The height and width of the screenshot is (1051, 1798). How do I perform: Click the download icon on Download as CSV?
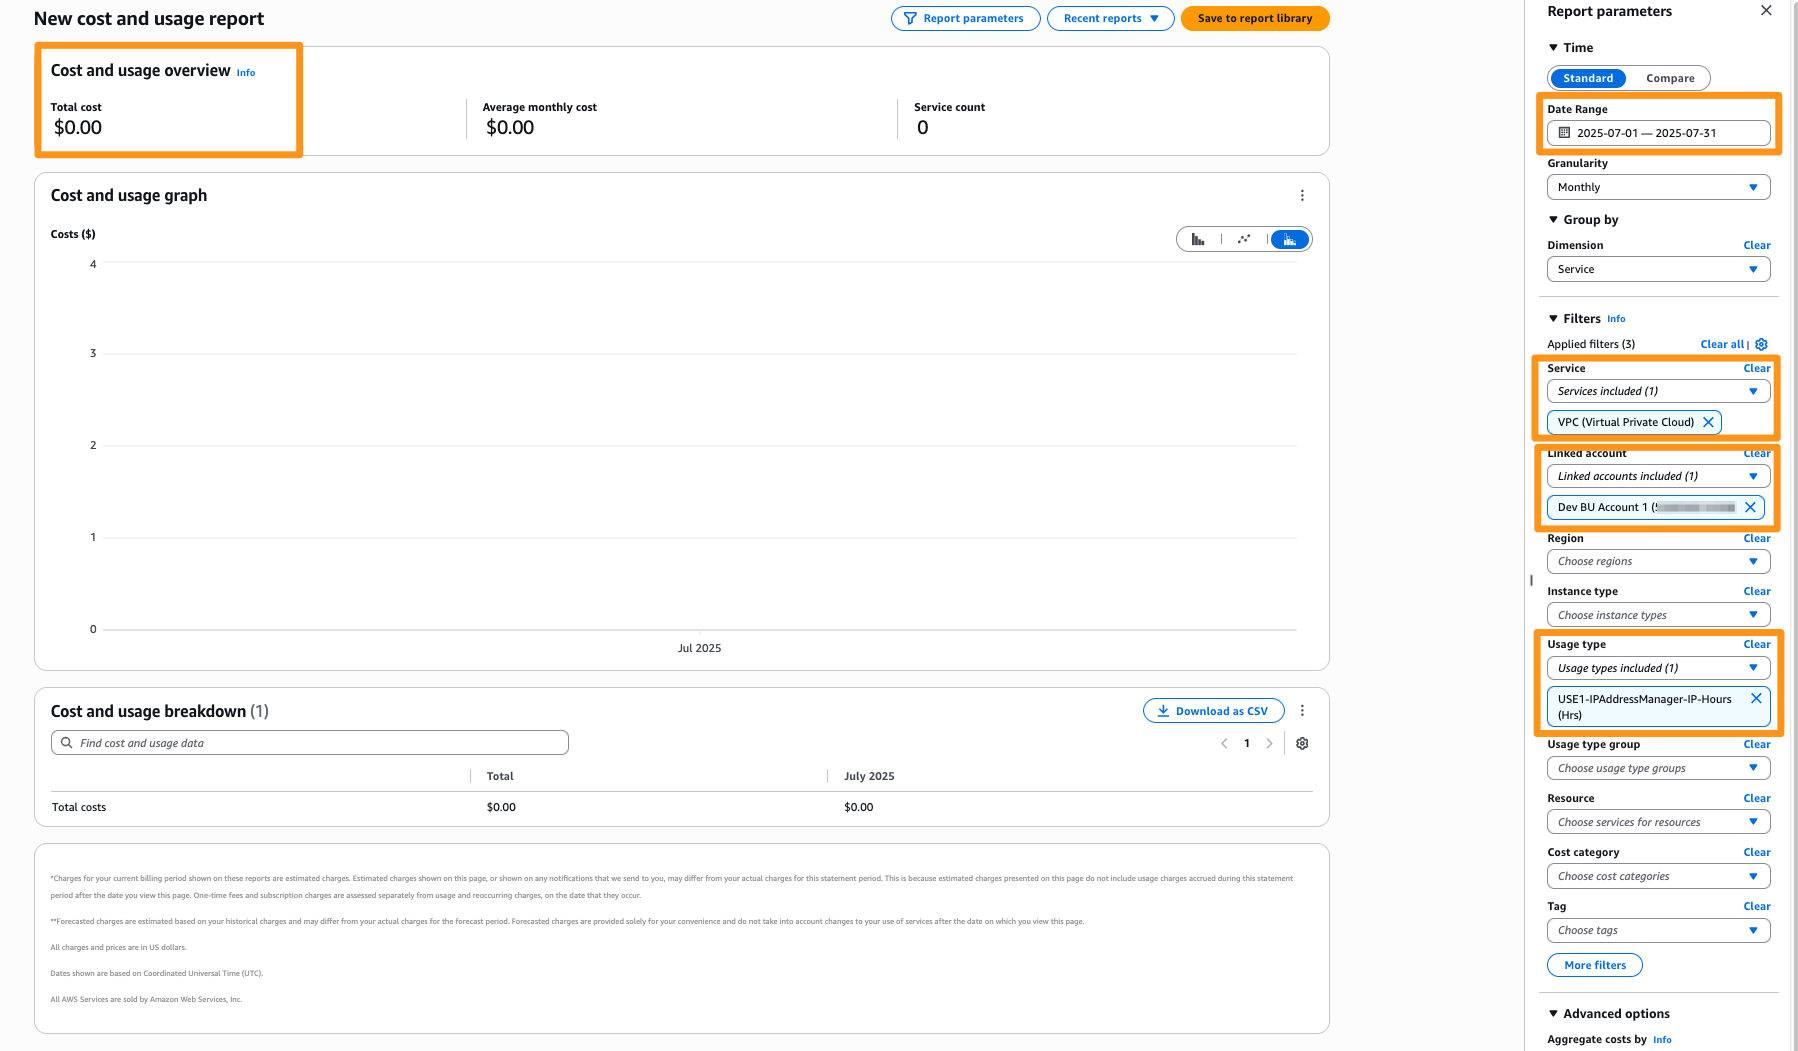(1163, 710)
